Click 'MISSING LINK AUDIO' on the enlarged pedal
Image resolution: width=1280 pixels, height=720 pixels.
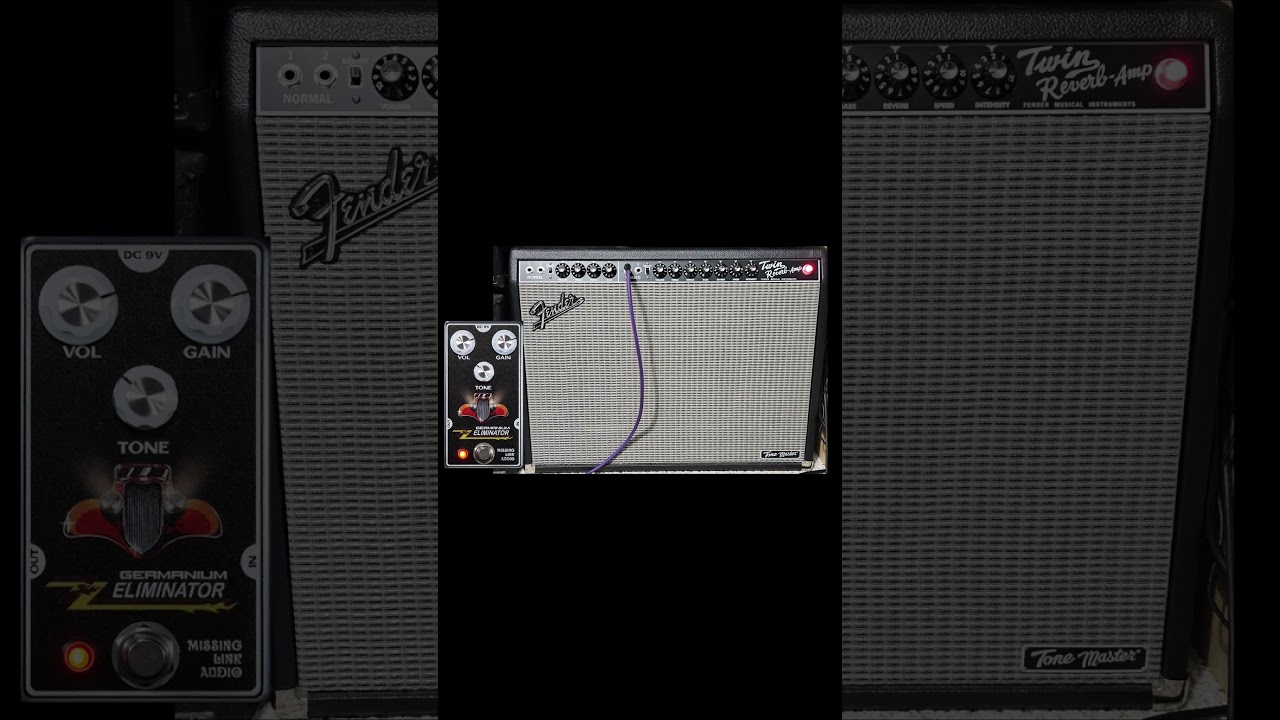[214, 659]
